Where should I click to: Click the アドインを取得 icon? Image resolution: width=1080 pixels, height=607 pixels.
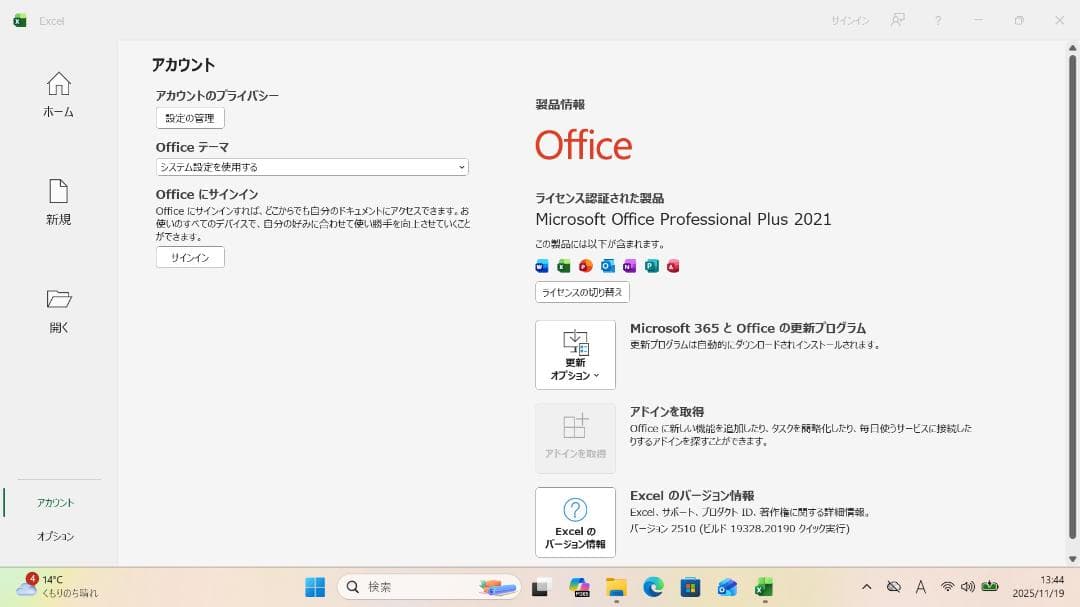click(x=575, y=437)
